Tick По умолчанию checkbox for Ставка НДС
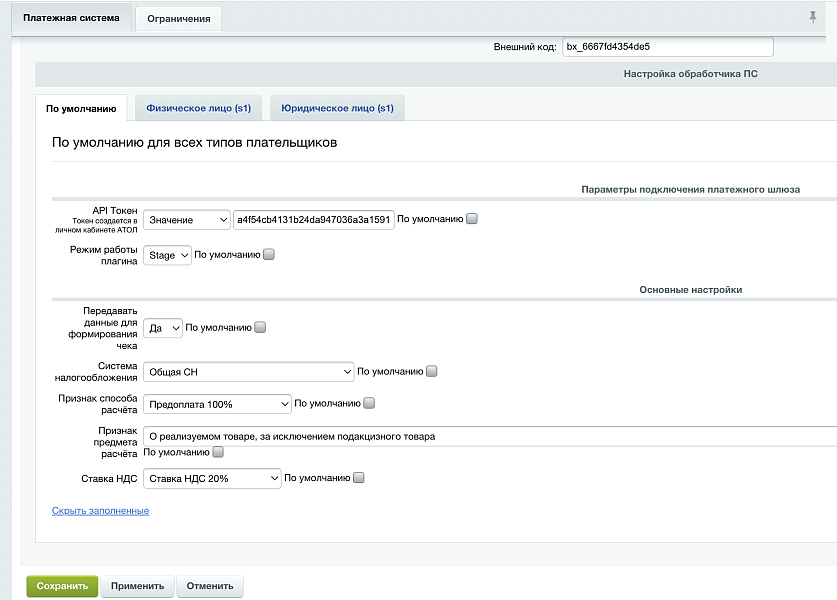 point(359,478)
